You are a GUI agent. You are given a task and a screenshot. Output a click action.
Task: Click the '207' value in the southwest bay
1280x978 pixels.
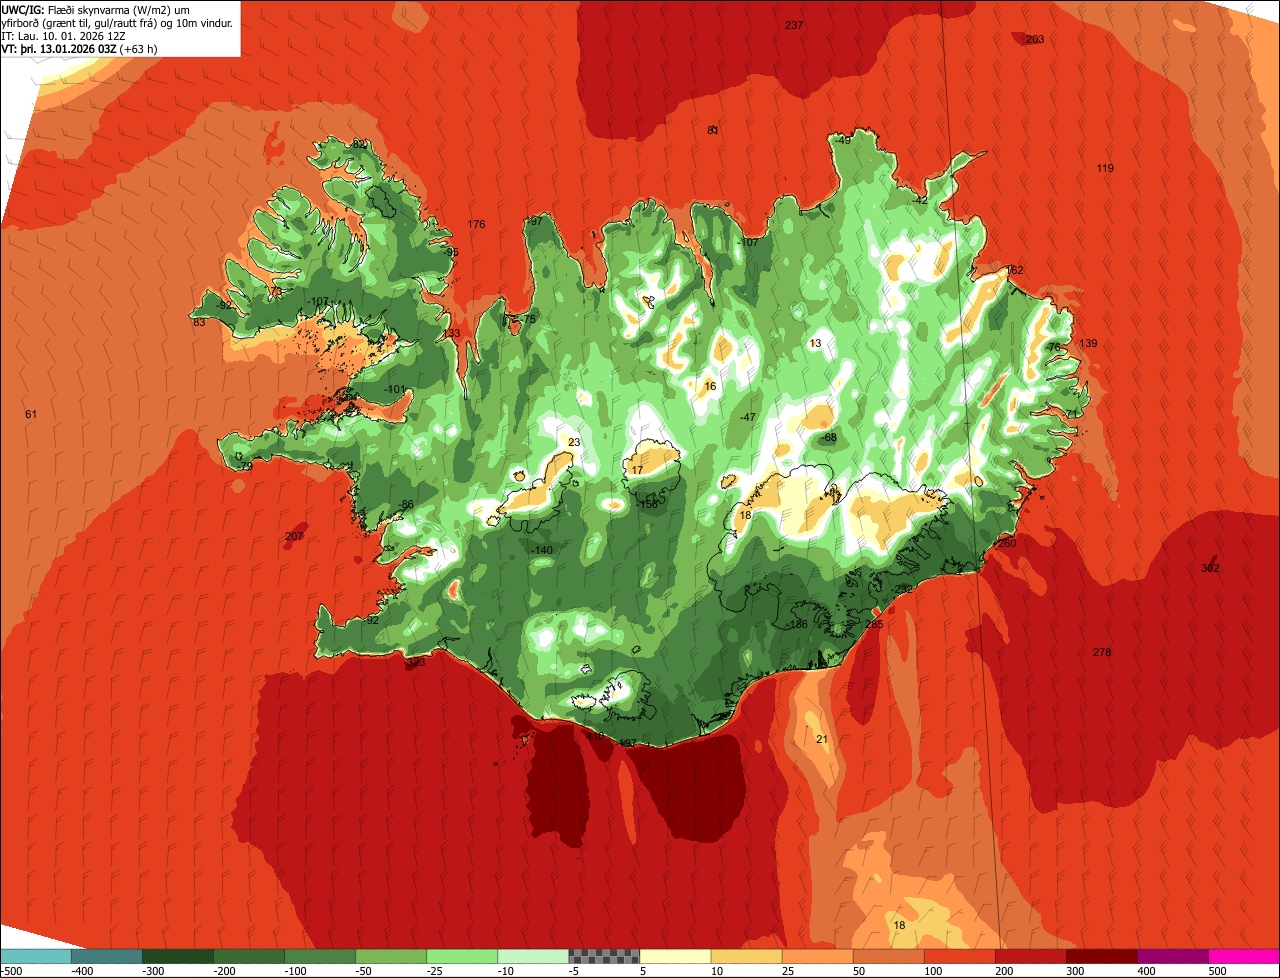294,536
